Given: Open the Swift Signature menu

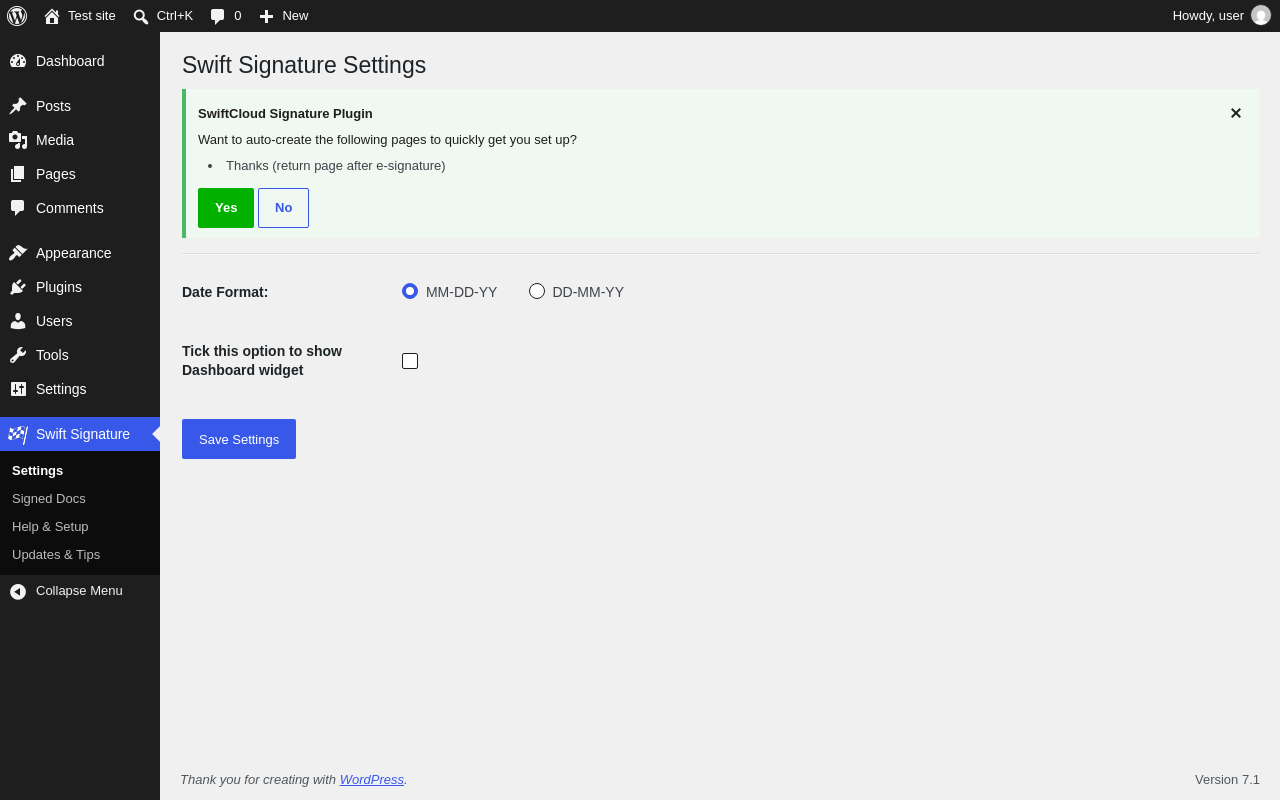Looking at the screenshot, I should (80, 434).
